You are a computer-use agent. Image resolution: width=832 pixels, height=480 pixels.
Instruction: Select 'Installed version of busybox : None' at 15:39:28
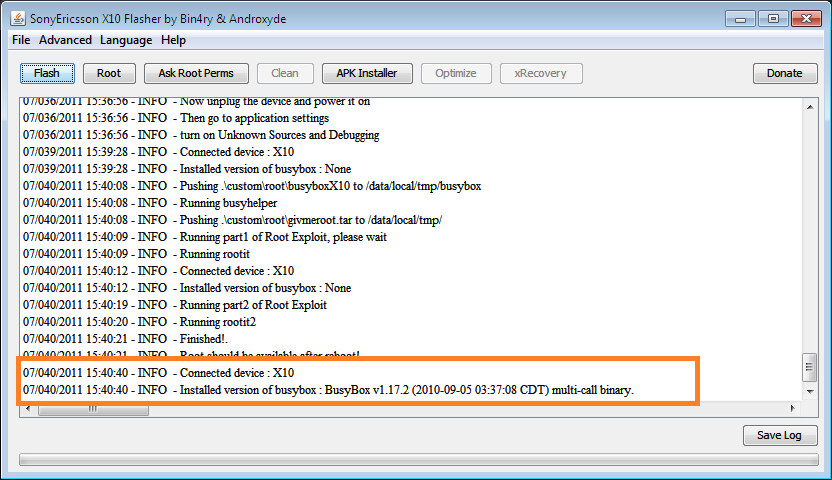tap(187, 169)
